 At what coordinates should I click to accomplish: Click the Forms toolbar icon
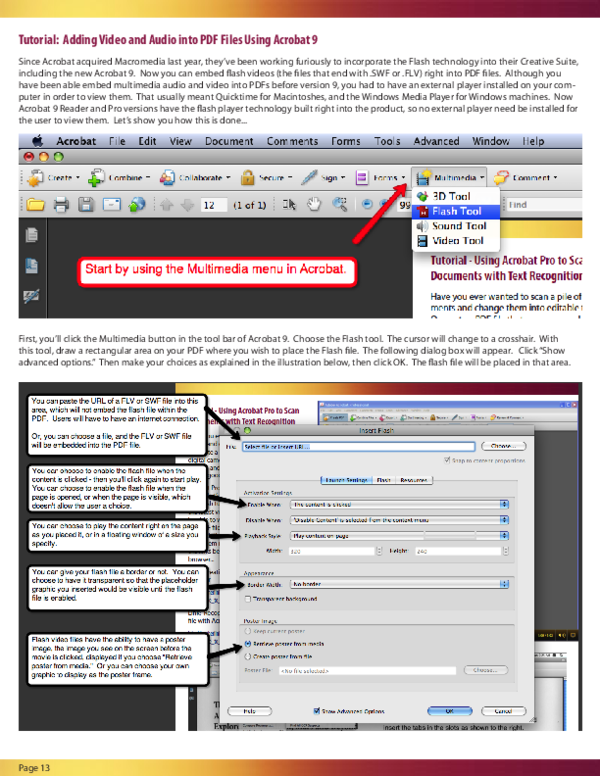click(362, 178)
